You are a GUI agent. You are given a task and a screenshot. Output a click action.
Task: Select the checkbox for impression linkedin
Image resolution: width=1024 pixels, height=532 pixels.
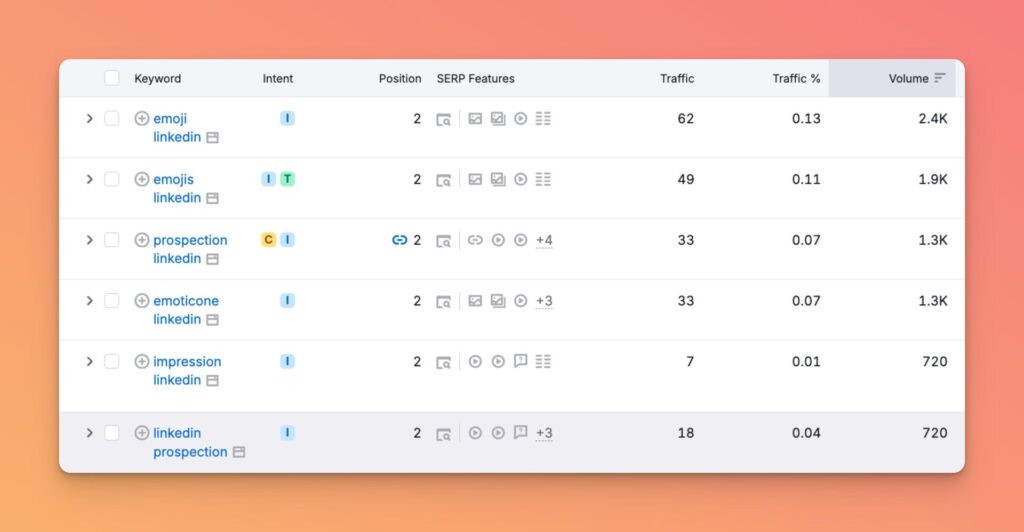pos(112,361)
